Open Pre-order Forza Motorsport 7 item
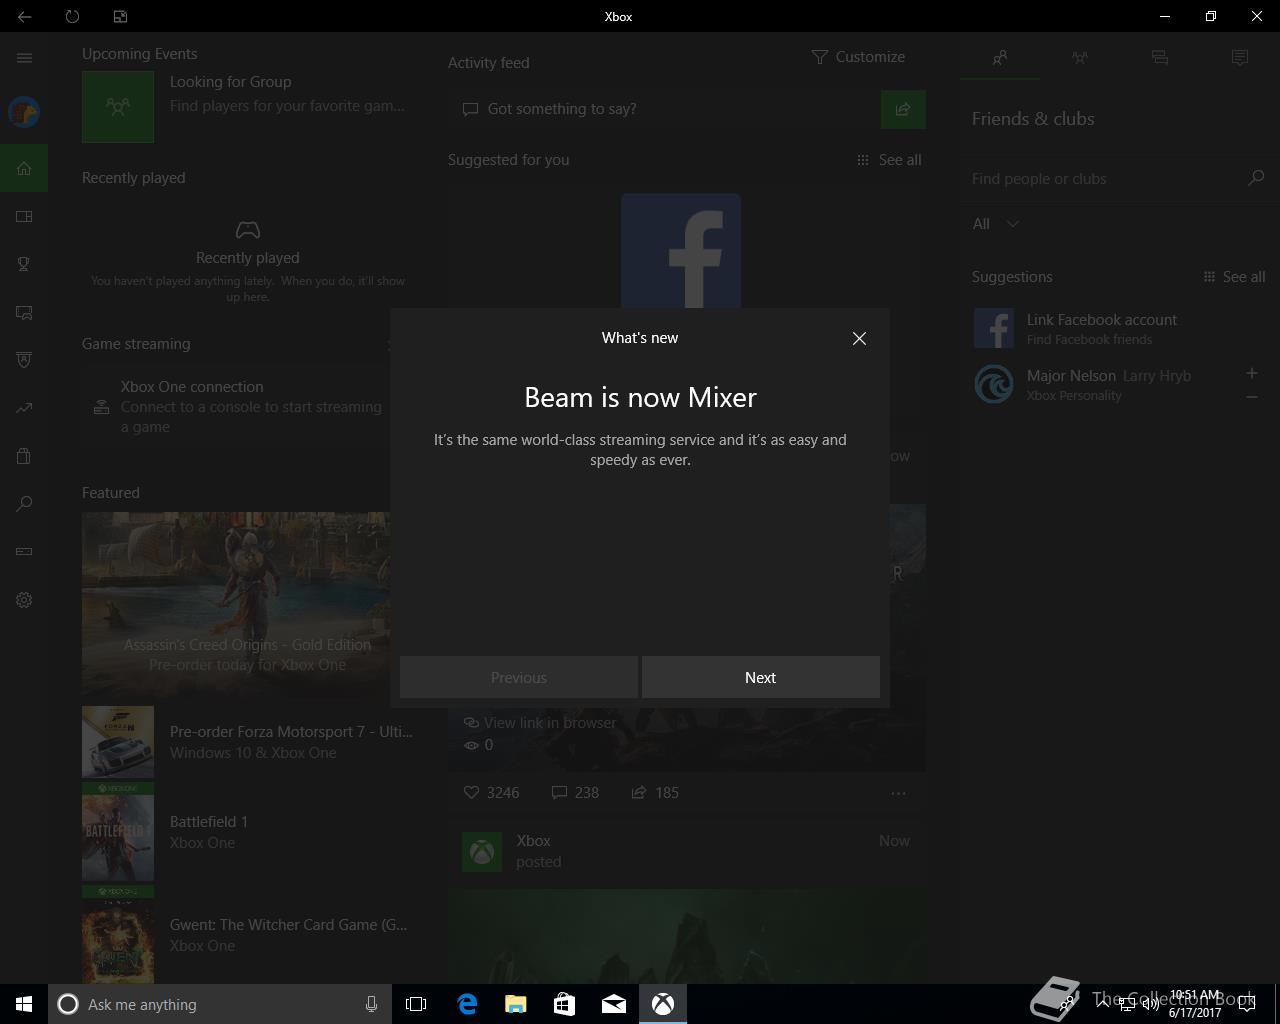 (248, 742)
